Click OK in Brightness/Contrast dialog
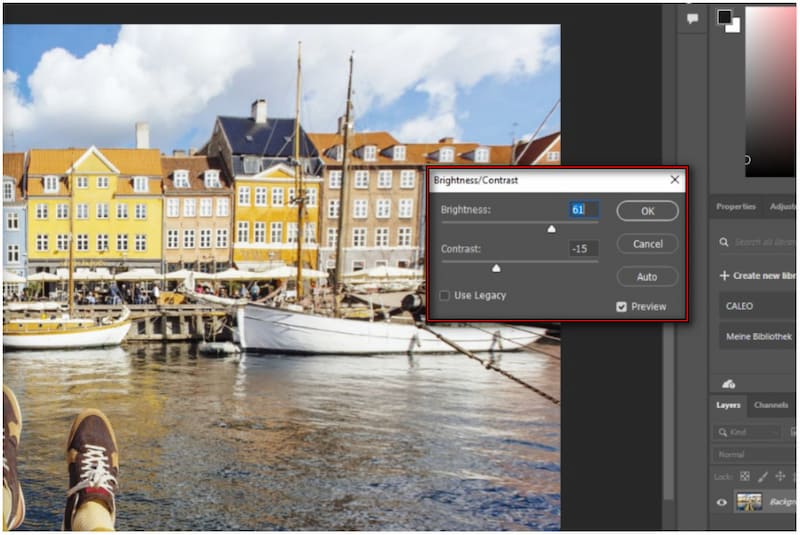 tap(647, 211)
